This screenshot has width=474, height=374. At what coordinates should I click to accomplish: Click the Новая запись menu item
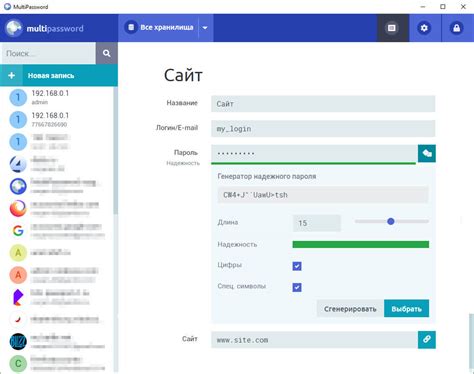59,76
